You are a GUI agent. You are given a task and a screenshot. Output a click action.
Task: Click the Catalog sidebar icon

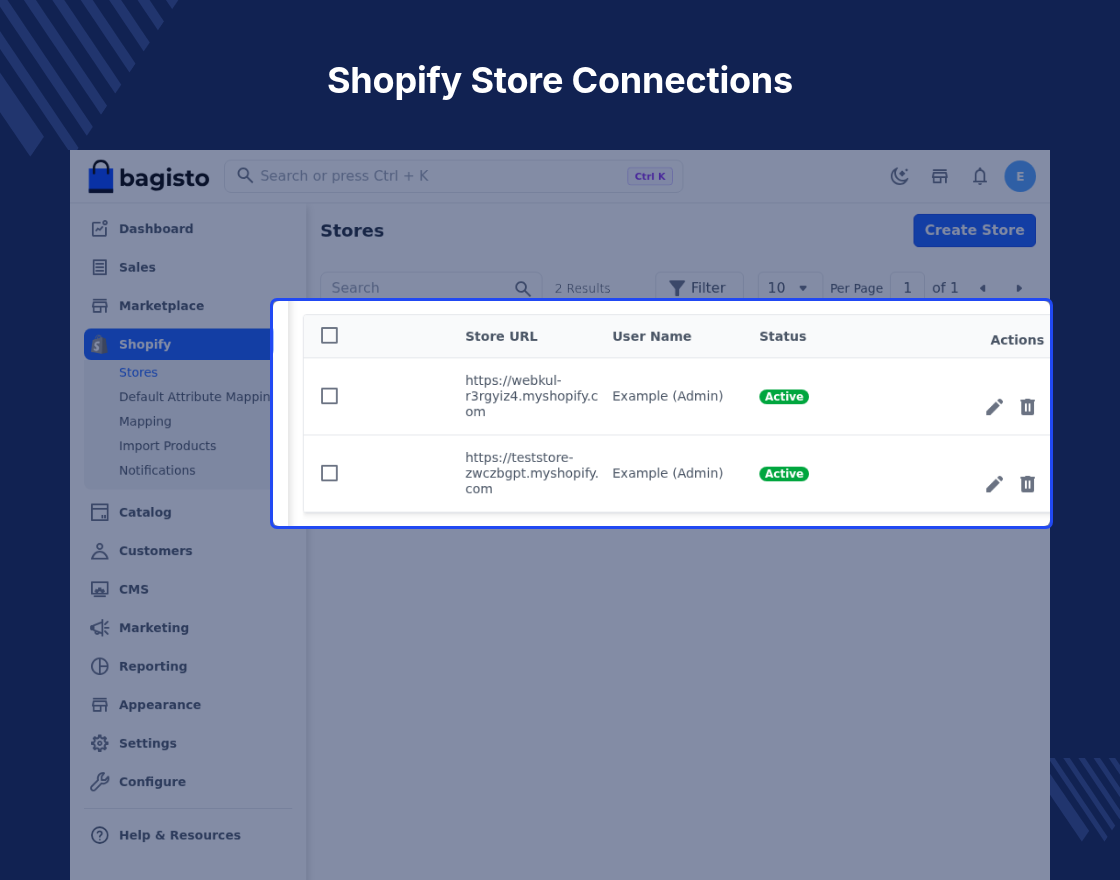pyautogui.click(x=99, y=512)
